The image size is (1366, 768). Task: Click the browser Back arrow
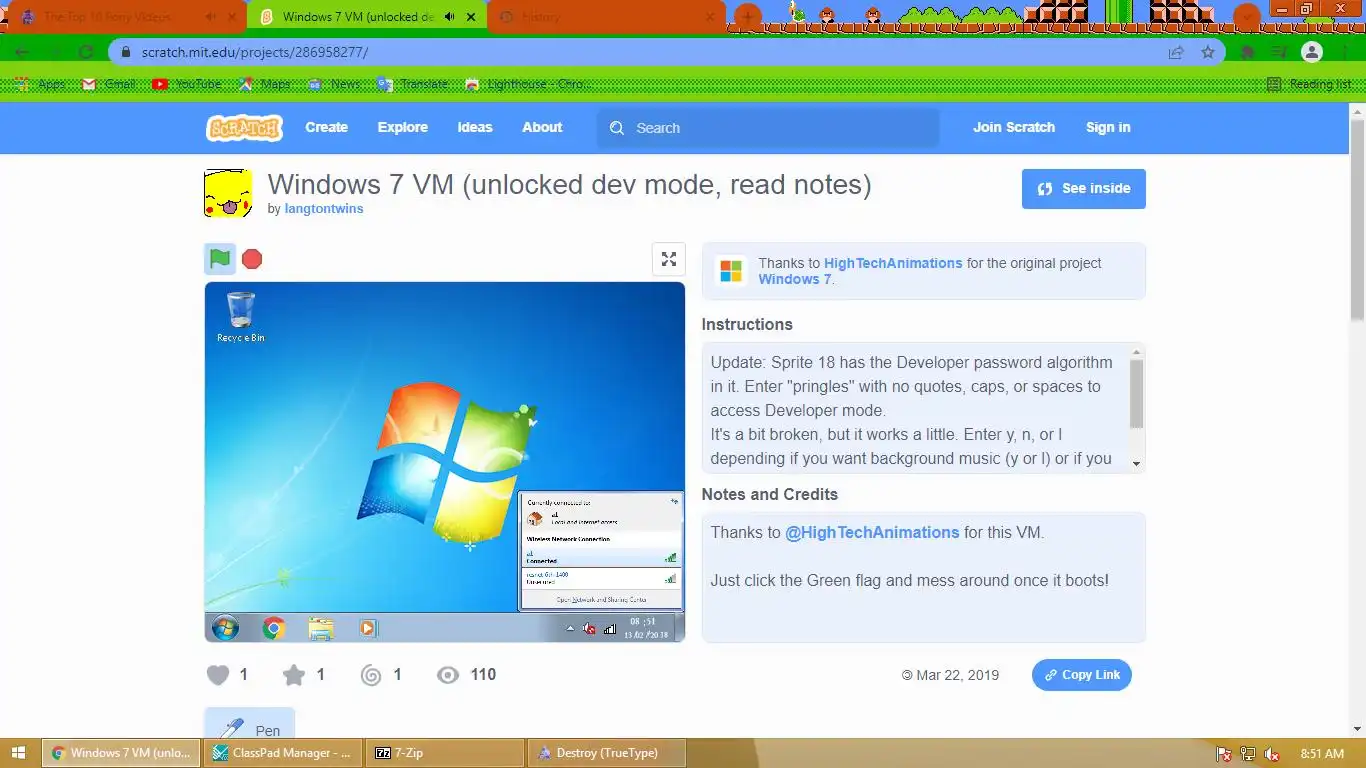pyautogui.click(x=22, y=52)
